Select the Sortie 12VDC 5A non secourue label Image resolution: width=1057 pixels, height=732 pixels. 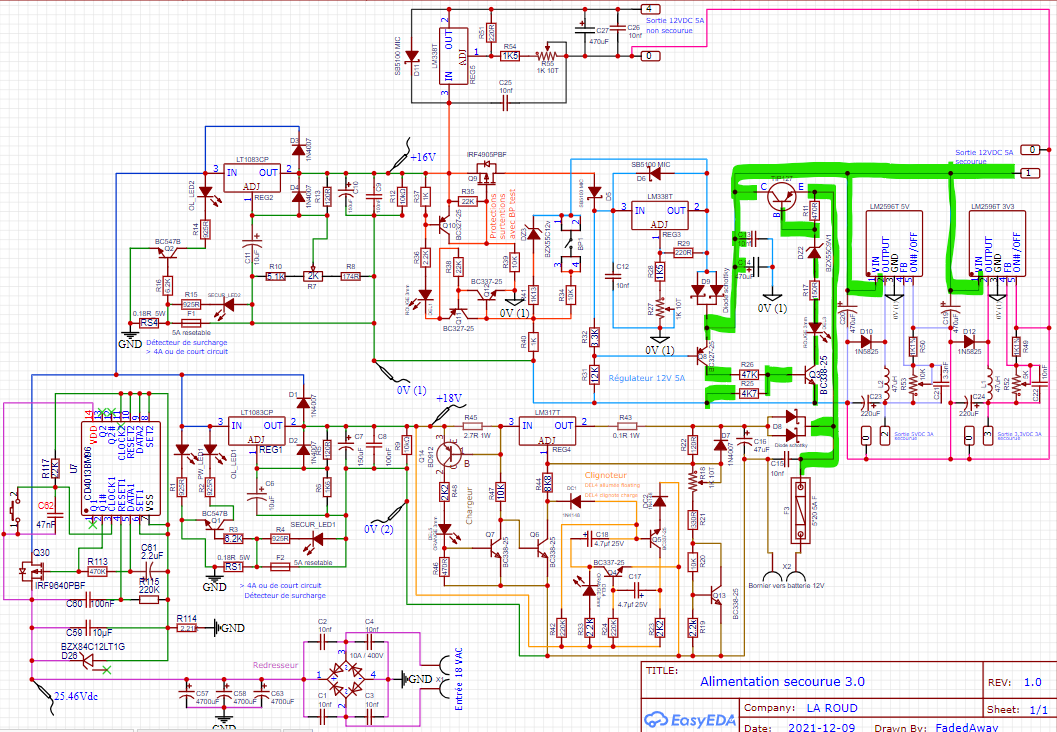click(x=675, y=26)
